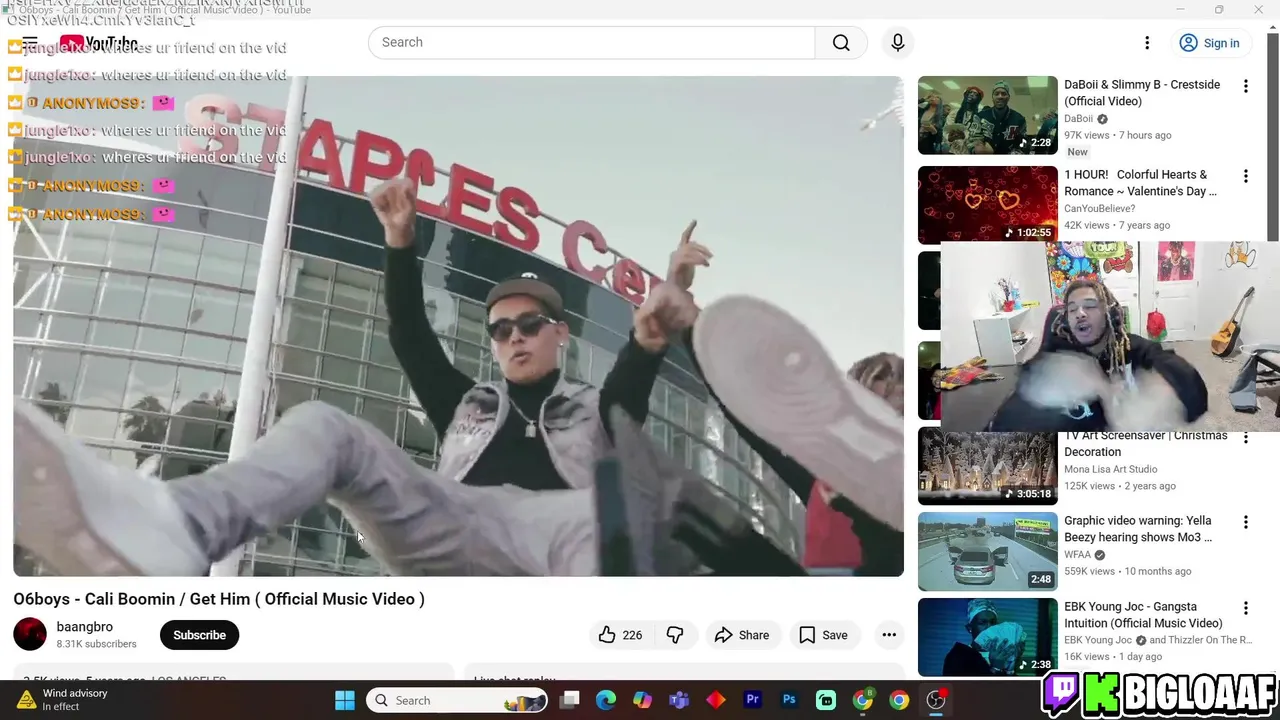Open Chrome with profile badge on taskbar
1280x720 pixels.
click(863, 700)
